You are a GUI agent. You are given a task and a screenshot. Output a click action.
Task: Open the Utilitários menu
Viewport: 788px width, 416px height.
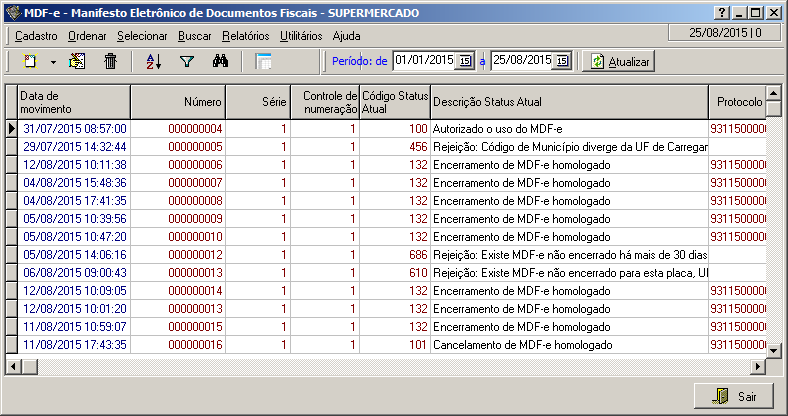(300, 36)
